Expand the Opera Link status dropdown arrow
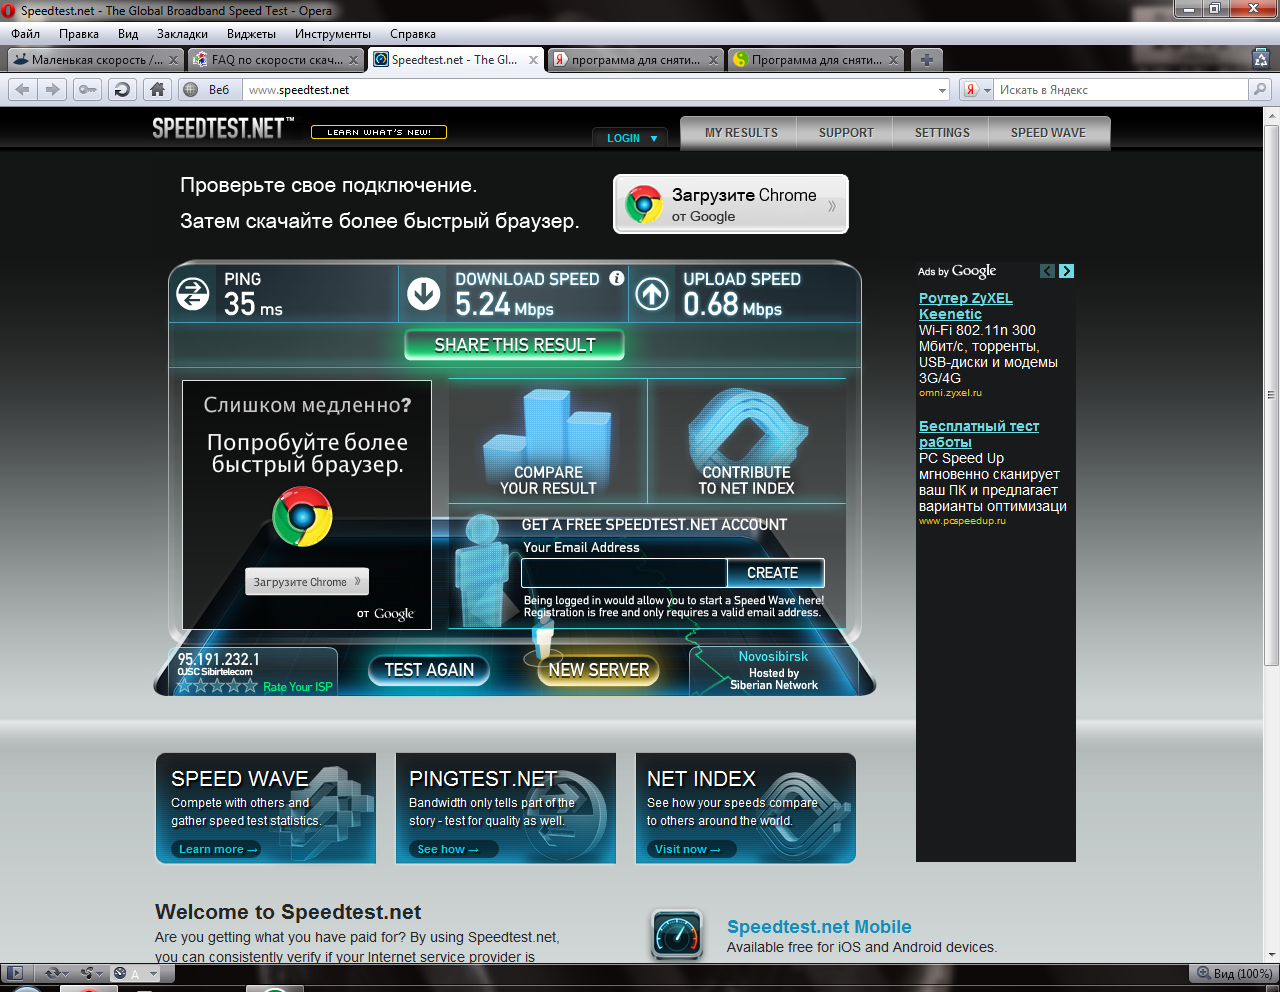Image resolution: width=1280 pixels, height=992 pixels. (x=66, y=973)
